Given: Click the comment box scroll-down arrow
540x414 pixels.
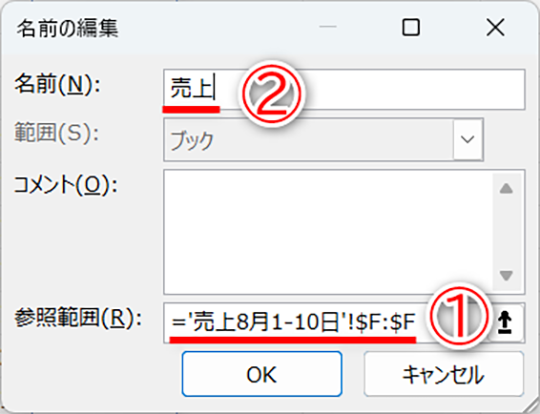Looking at the screenshot, I should (506, 276).
